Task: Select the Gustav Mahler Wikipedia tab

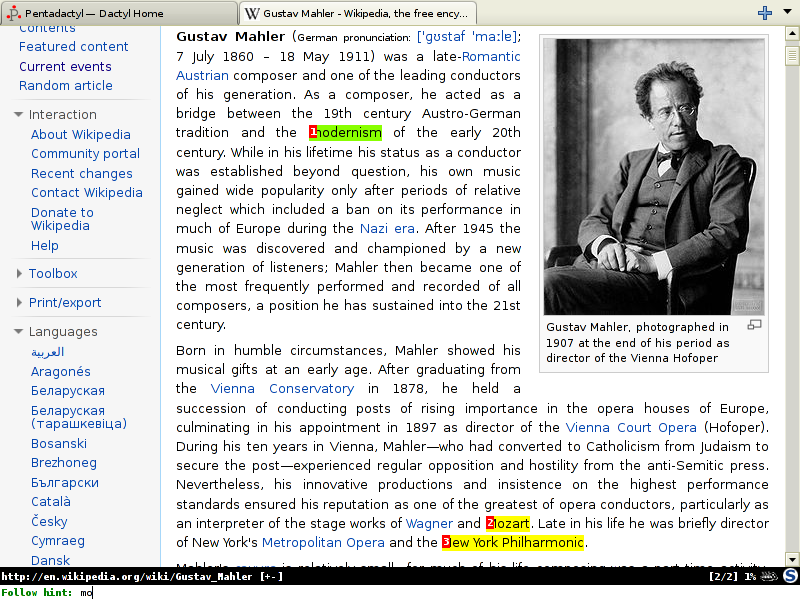Action: coord(358,13)
